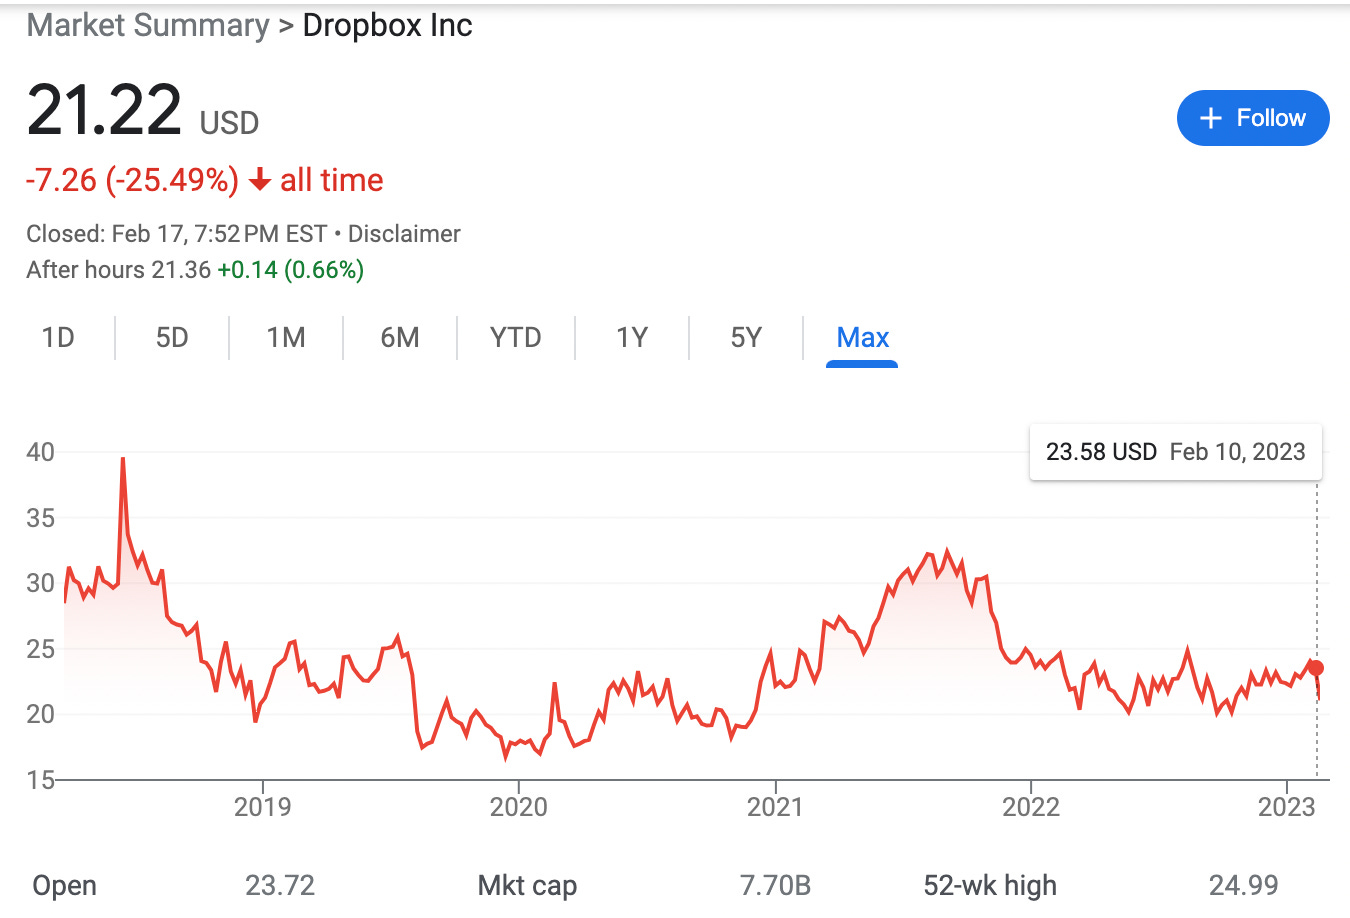Image resolution: width=1350 pixels, height=918 pixels.
Task: Click the Dropbox Inc breadcrumb title
Action: click(387, 25)
